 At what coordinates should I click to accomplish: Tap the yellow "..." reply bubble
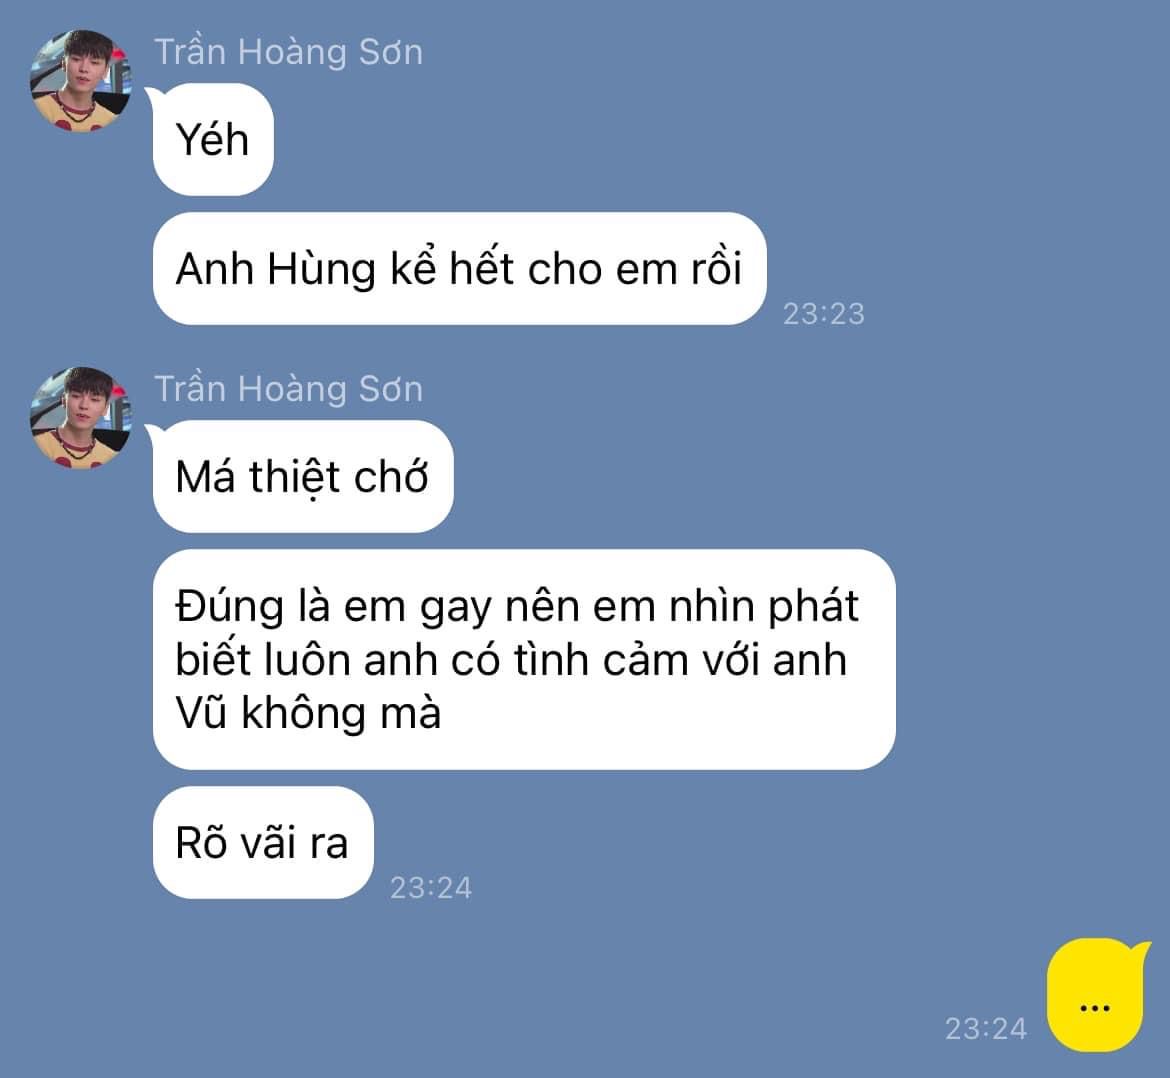[x=1095, y=995]
